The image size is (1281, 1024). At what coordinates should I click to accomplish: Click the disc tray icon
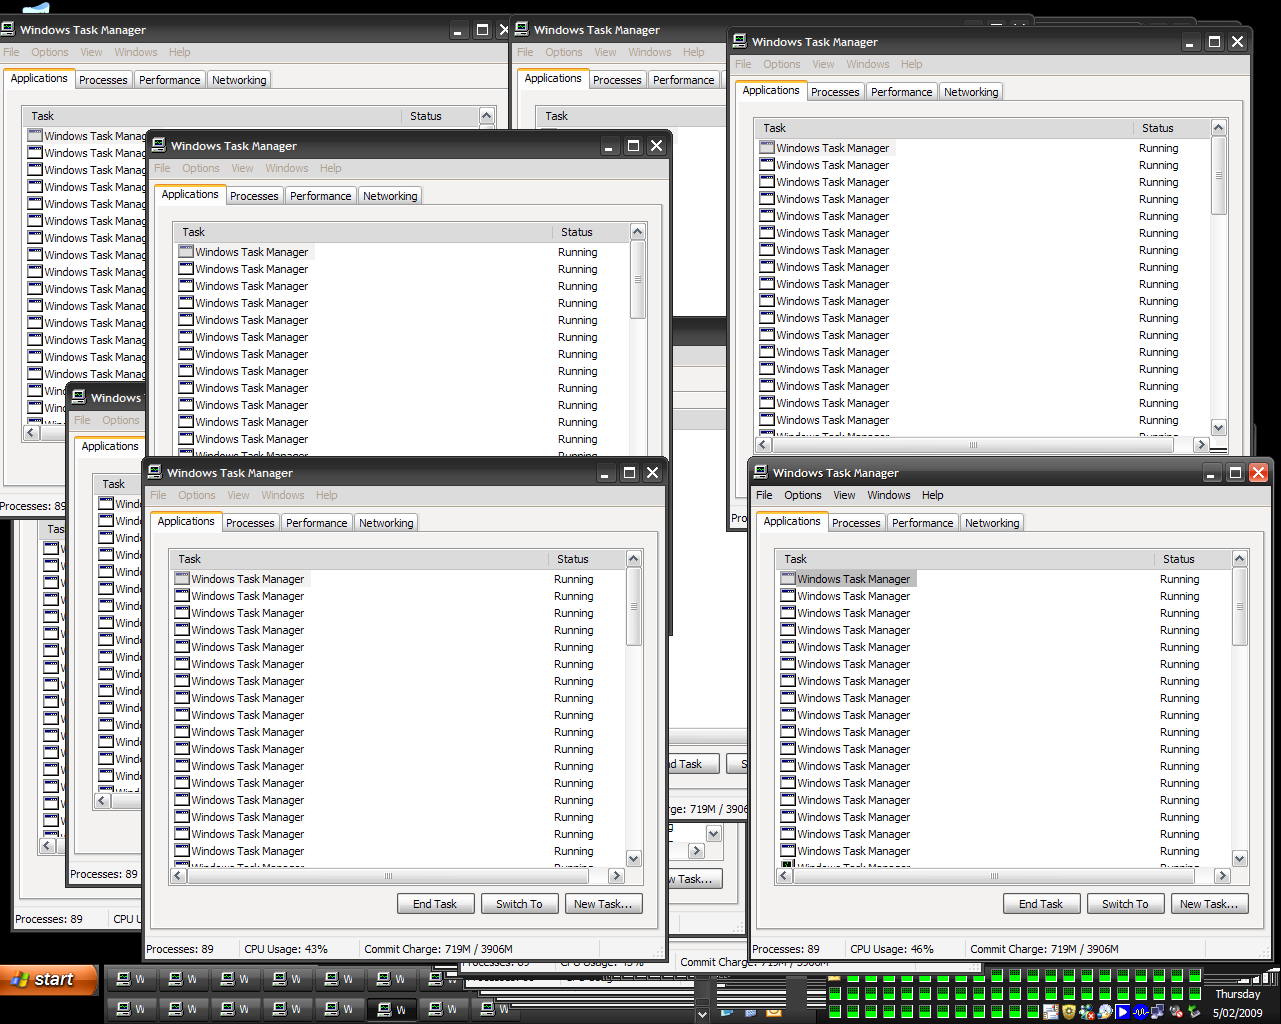[1104, 1012]
